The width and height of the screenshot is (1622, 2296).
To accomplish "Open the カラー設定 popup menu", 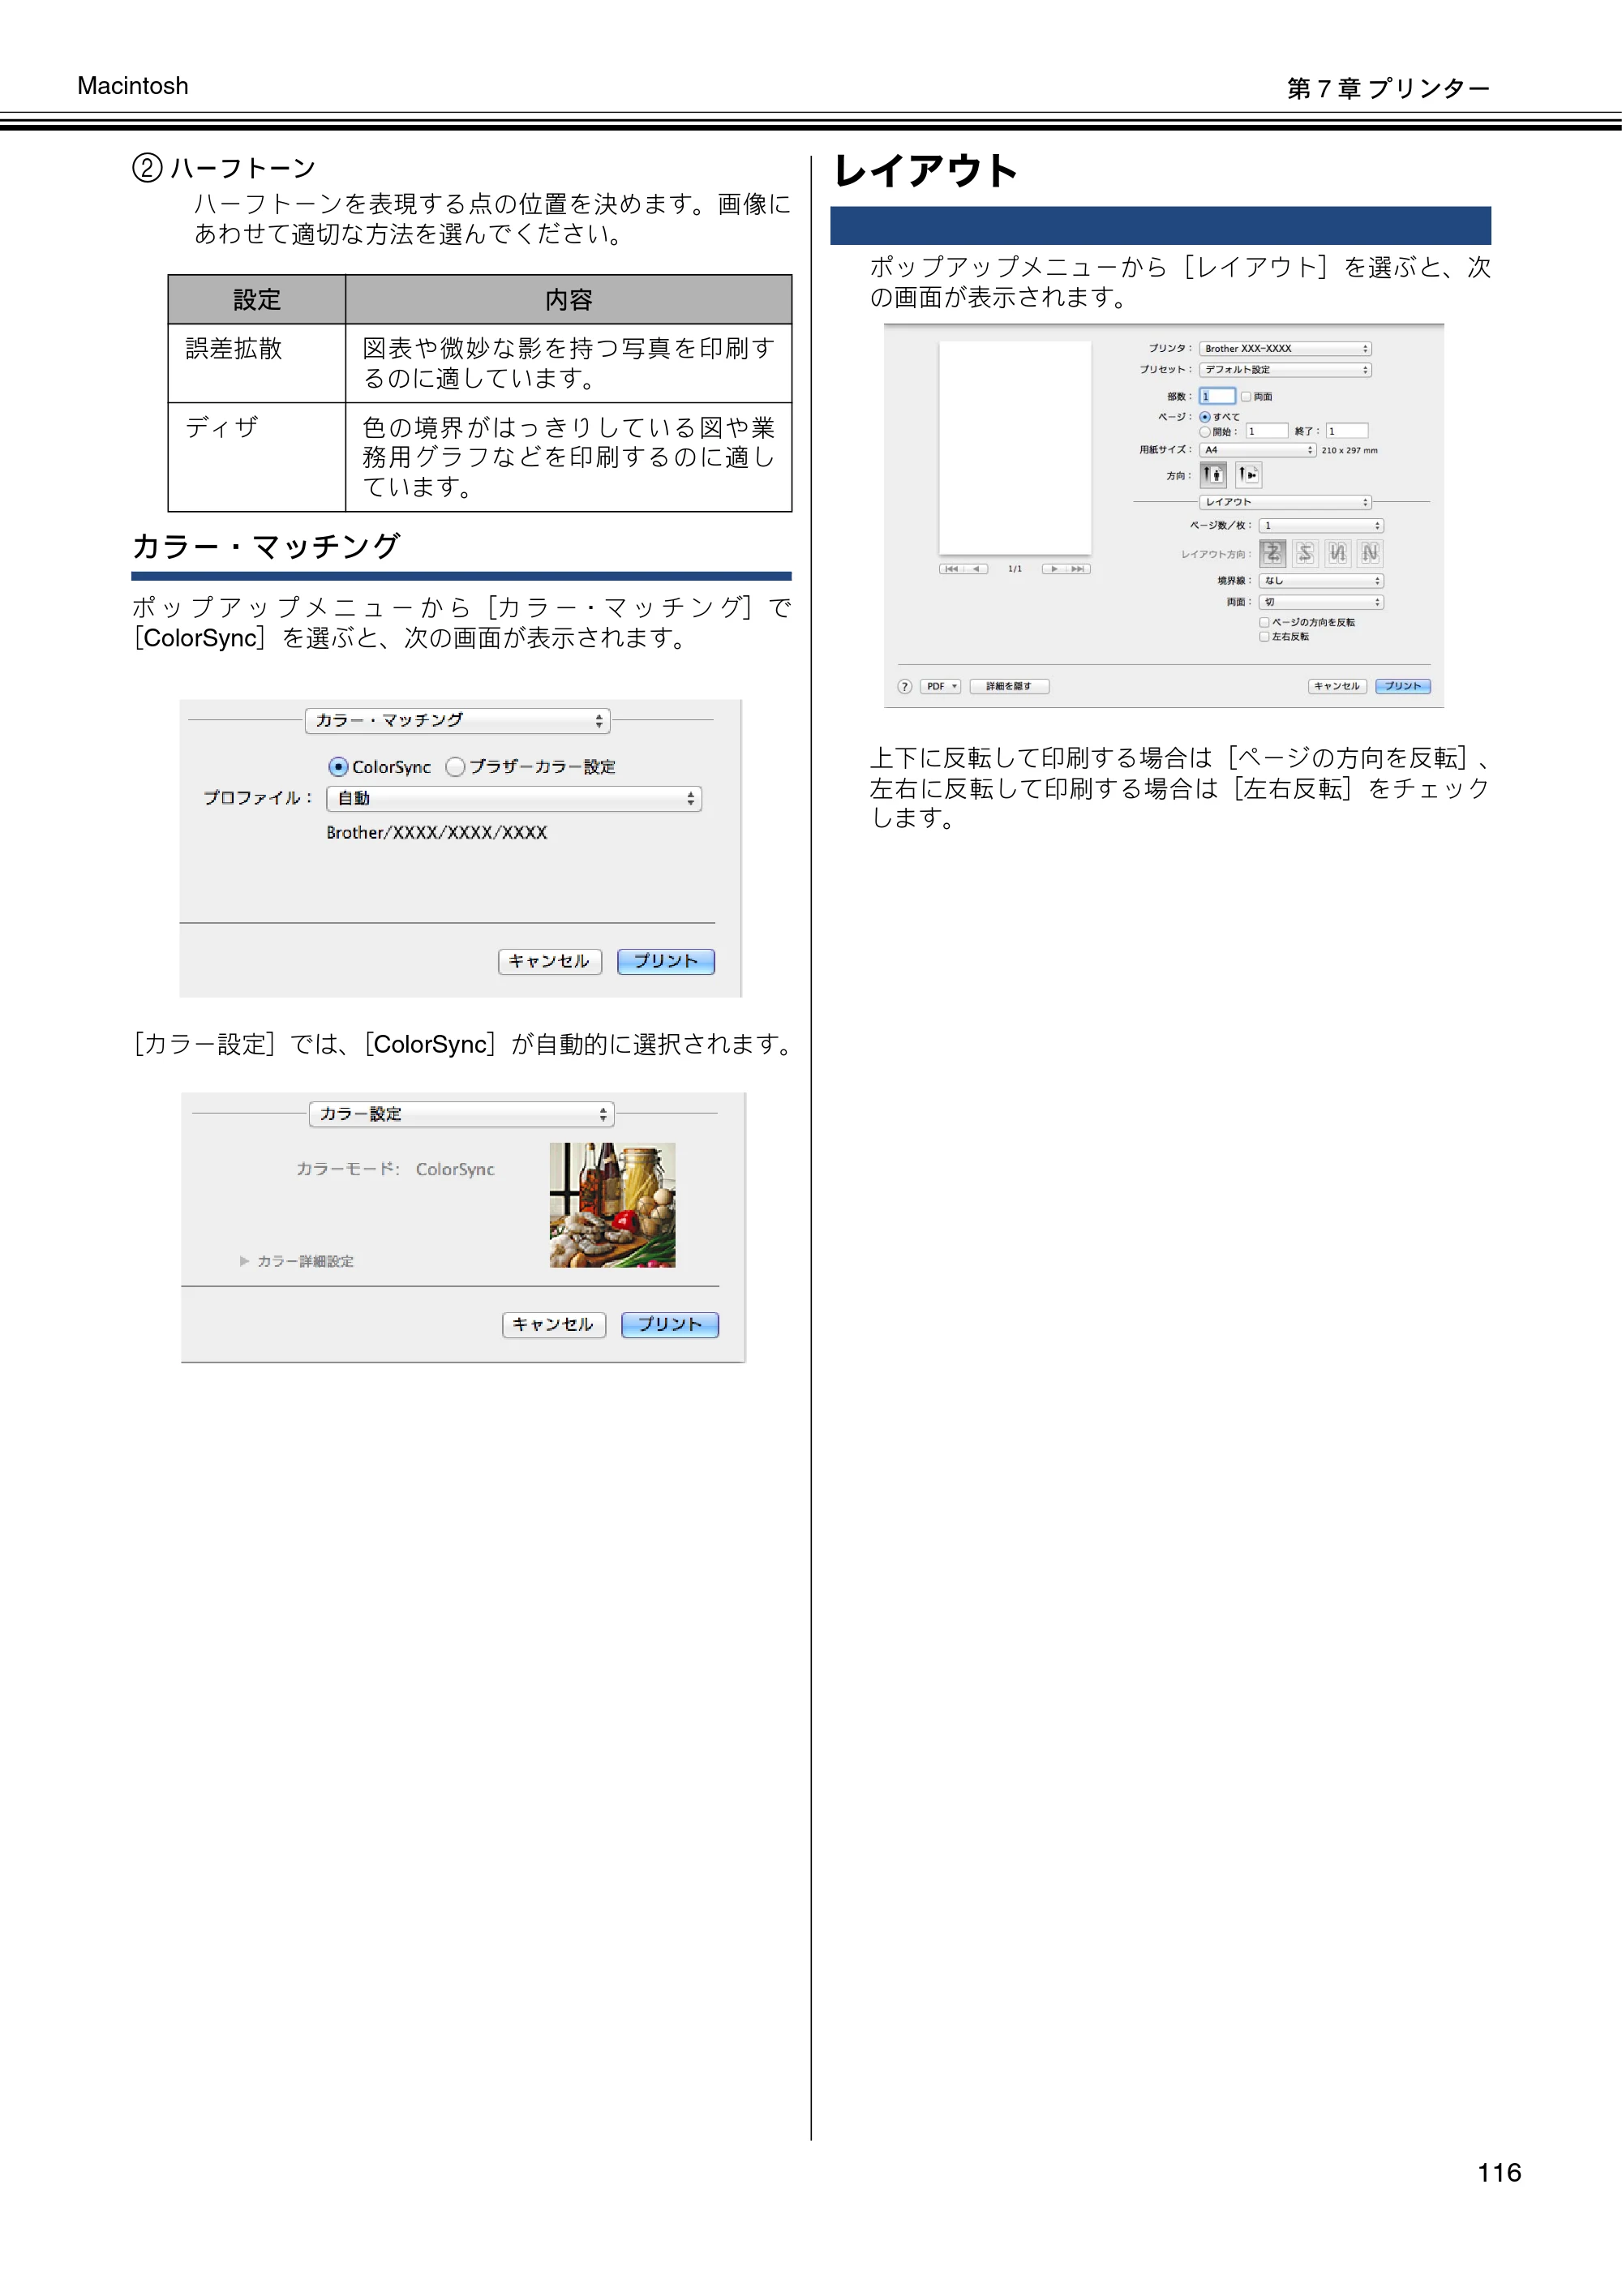I will (x=462, y=1114).
